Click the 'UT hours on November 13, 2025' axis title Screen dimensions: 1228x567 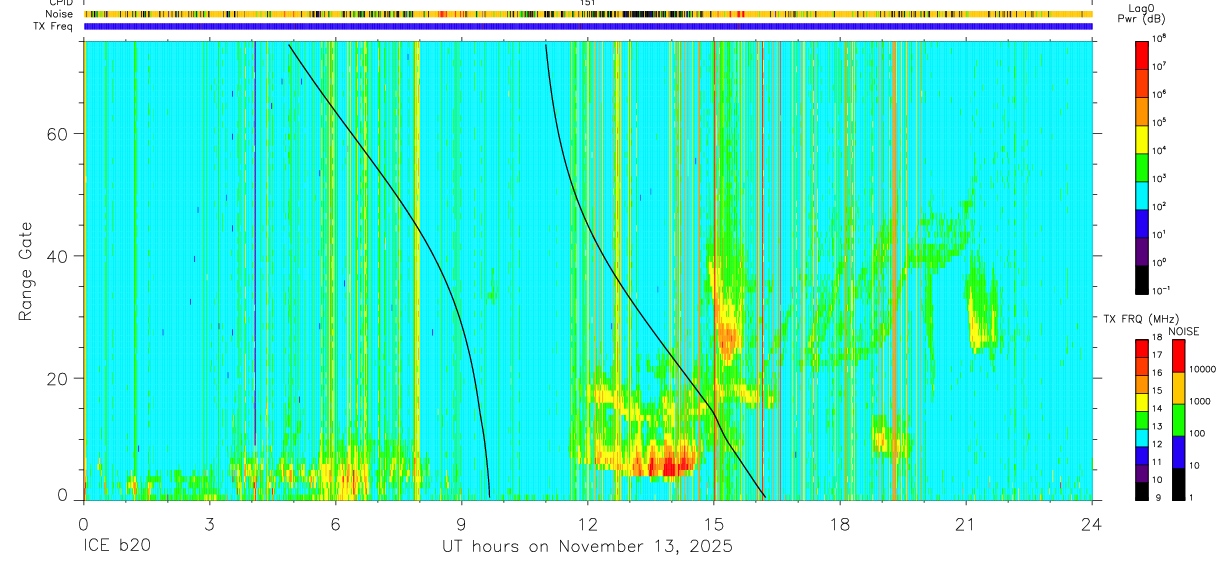pos(588,547)
